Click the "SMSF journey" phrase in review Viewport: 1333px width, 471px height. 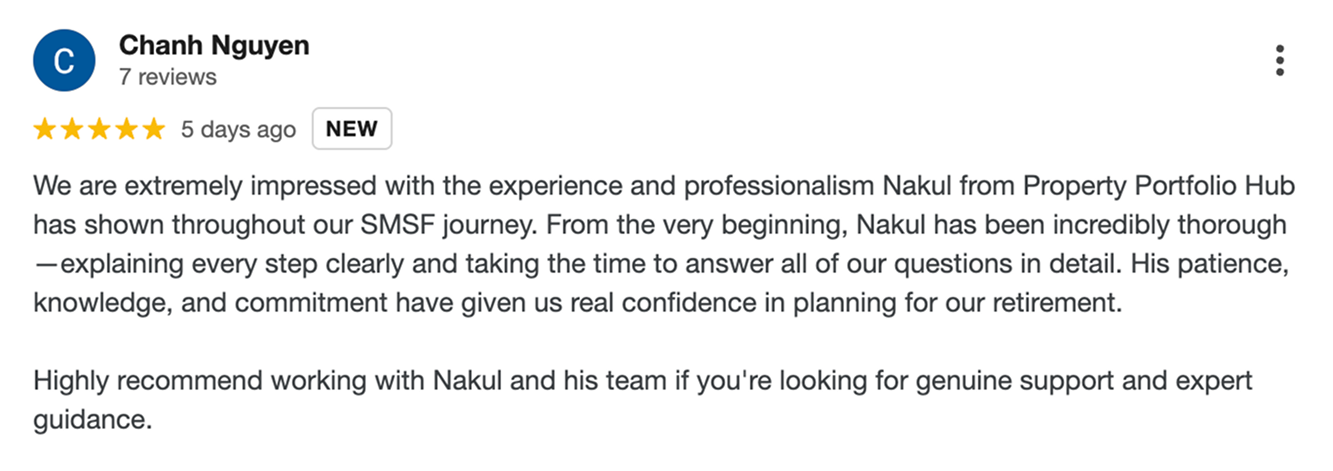coord(398,224)
